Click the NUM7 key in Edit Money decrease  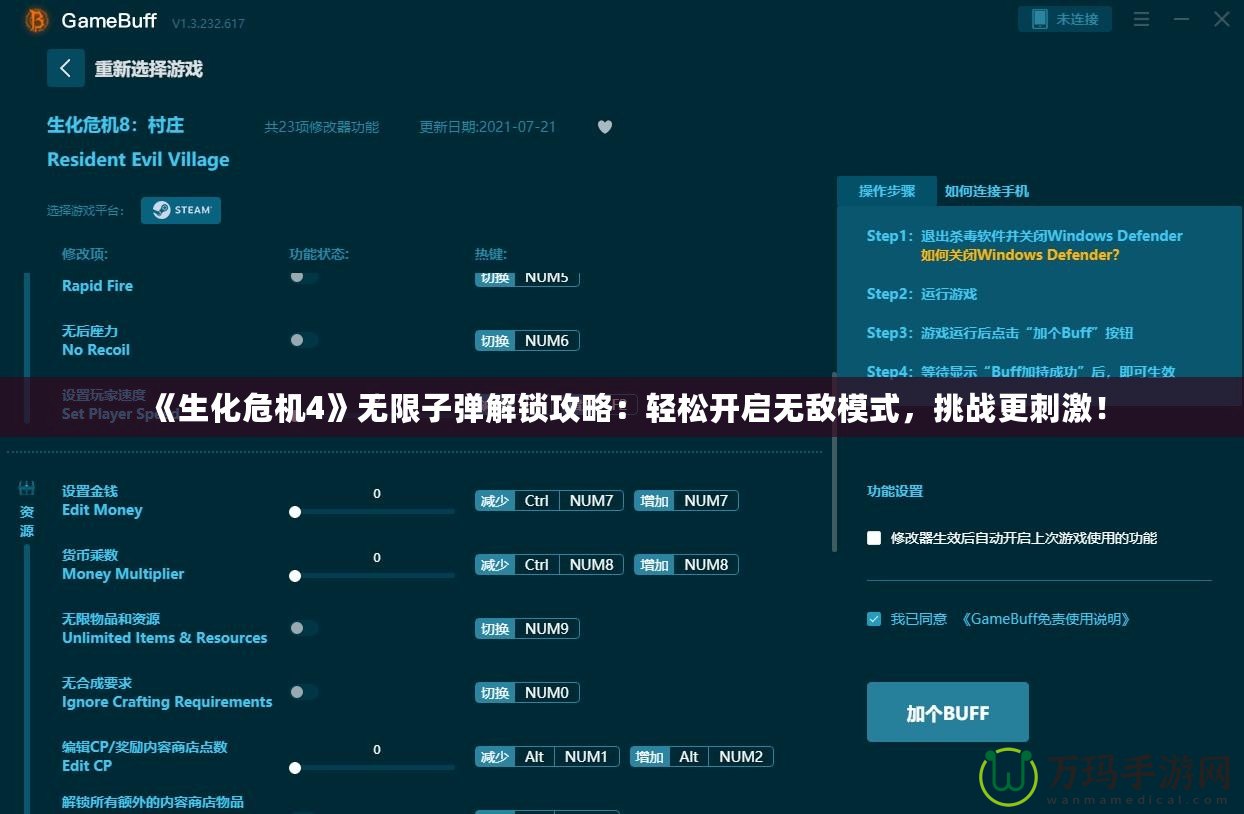[x=591, y=501]
